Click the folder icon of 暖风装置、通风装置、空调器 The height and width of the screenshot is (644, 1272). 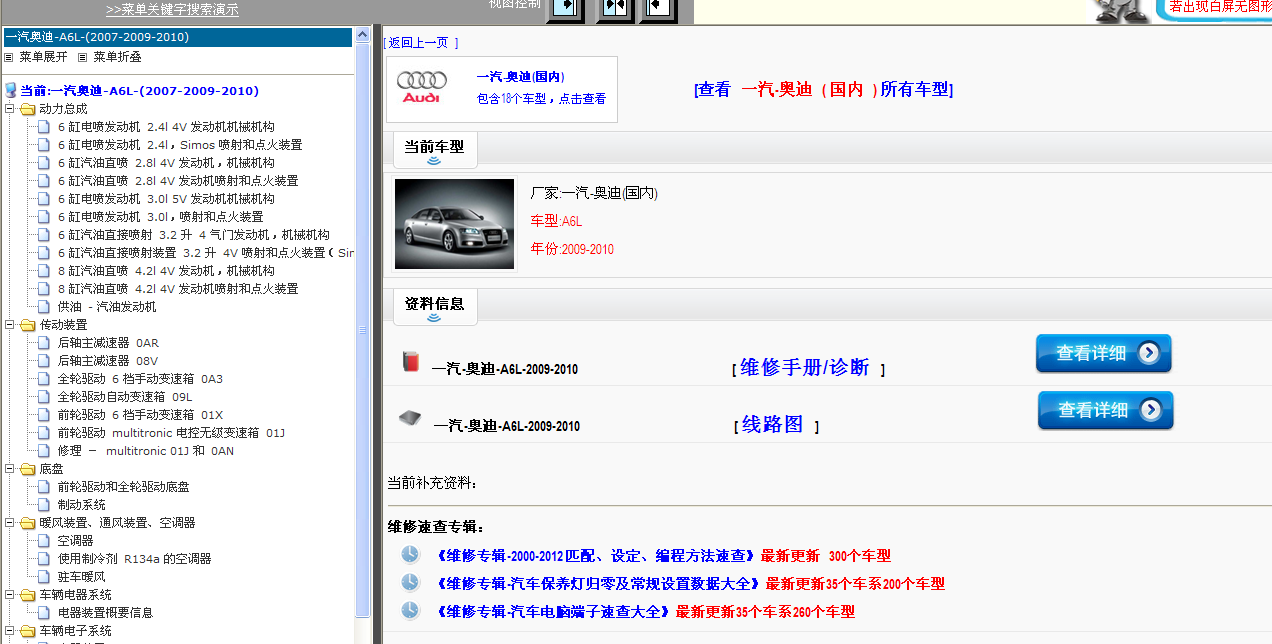27,522
